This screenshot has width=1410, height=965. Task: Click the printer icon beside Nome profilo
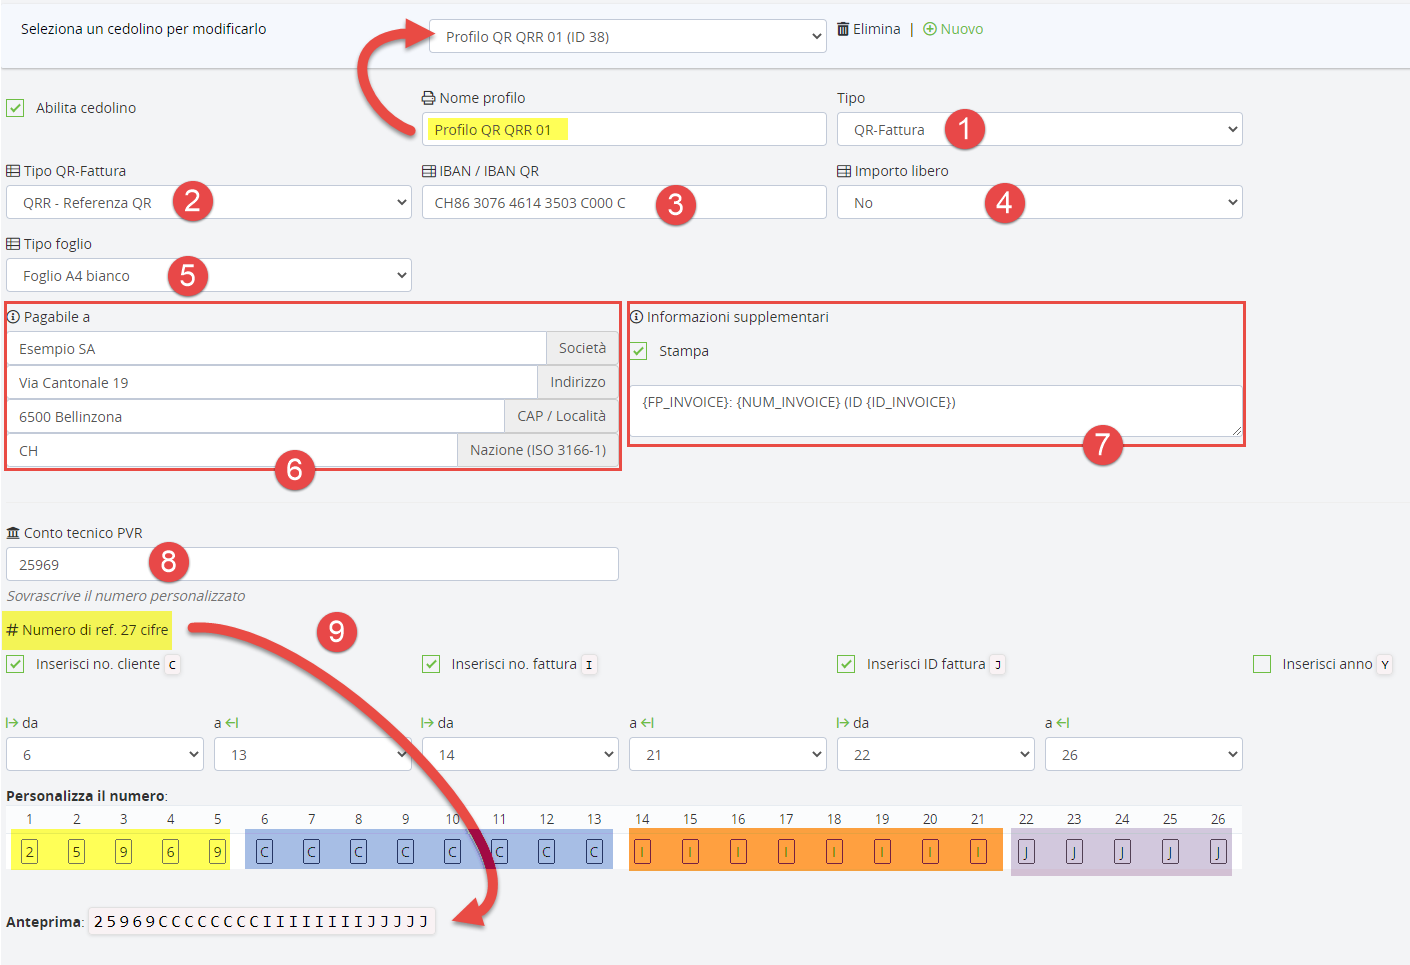[428, 98]
